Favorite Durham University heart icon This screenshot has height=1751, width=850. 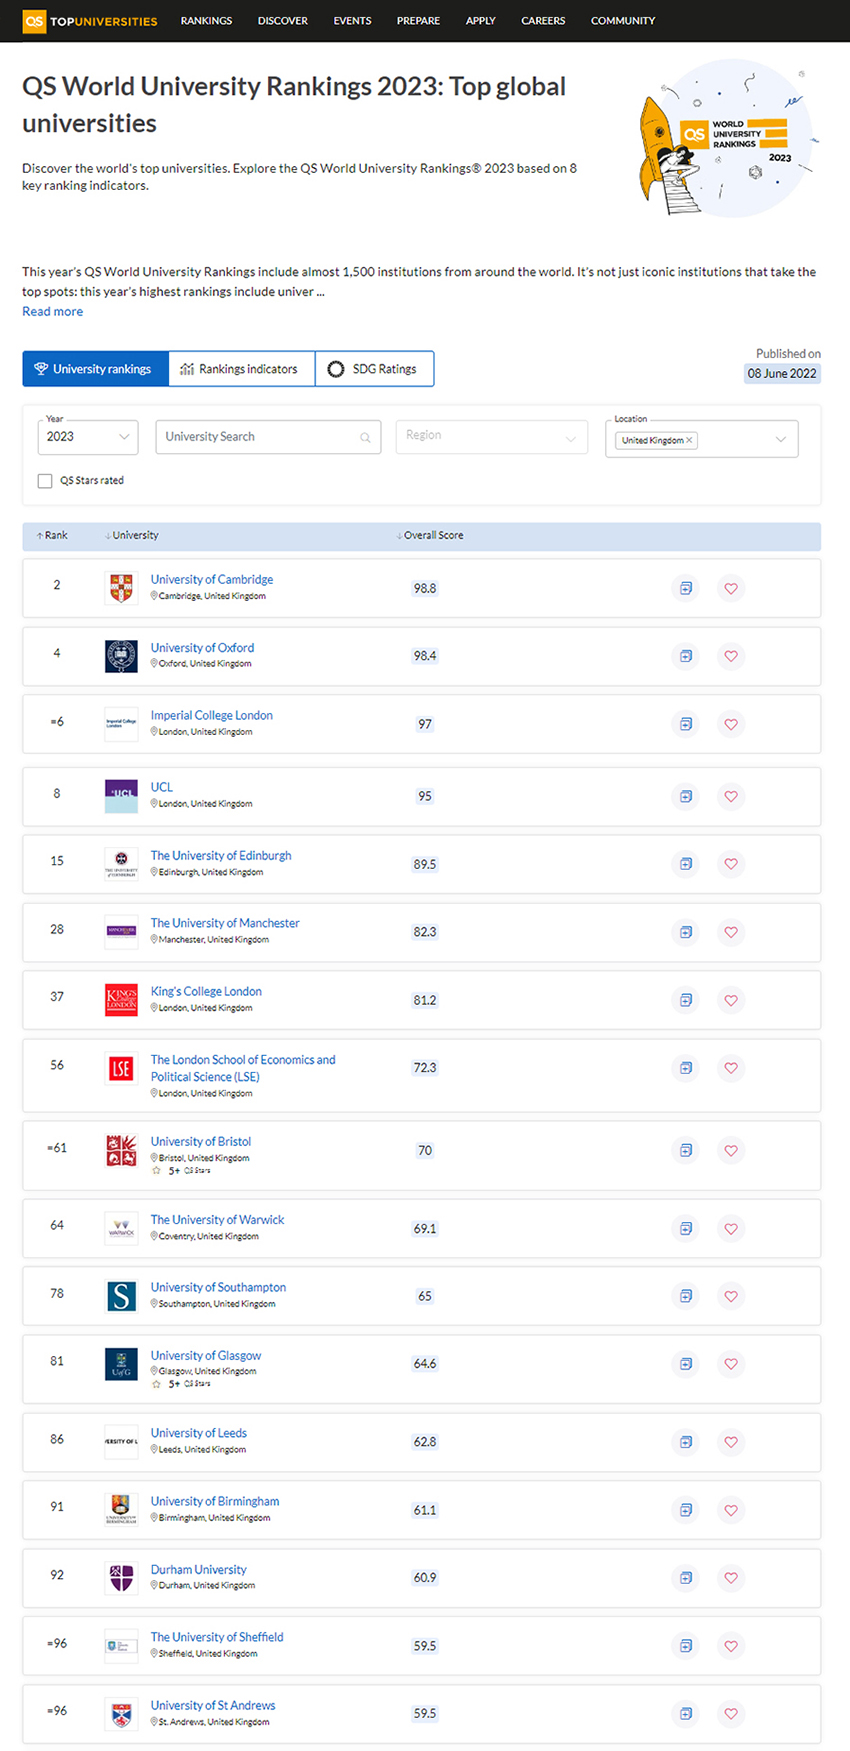731,1578
